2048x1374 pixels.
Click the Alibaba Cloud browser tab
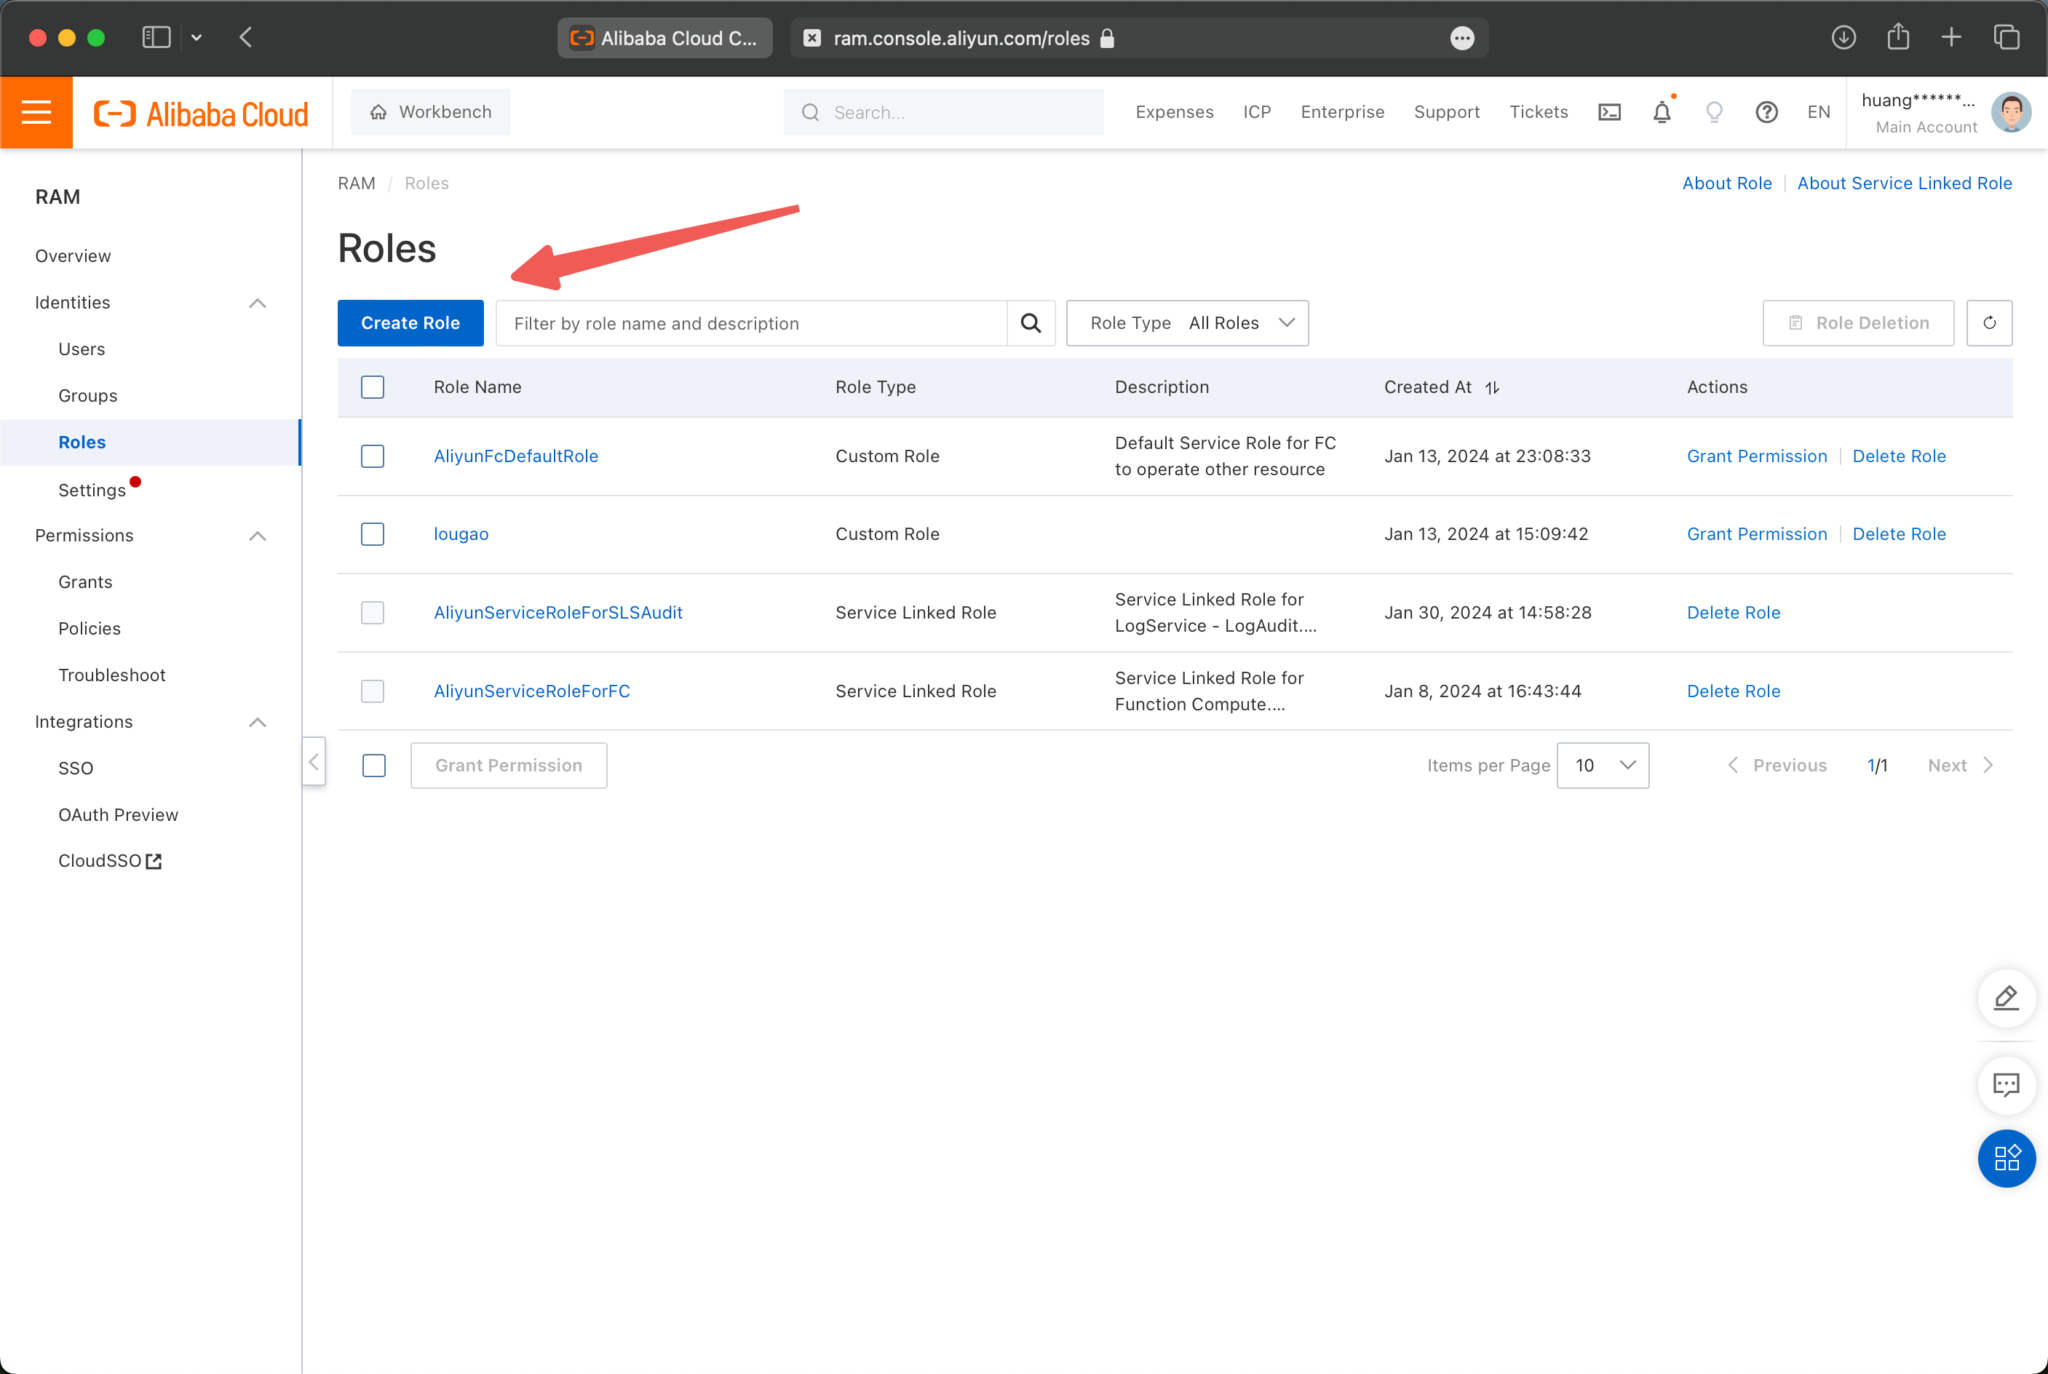tap(665, 38)
